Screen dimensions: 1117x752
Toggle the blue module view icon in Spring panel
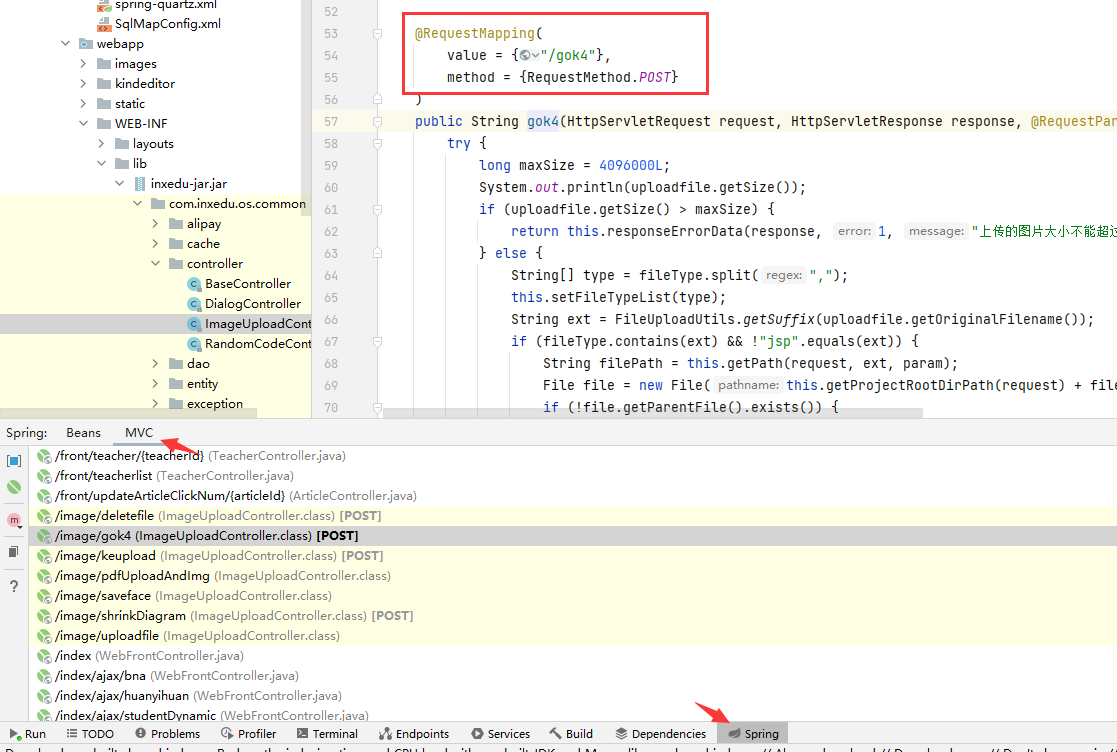[x=14, y=461]
